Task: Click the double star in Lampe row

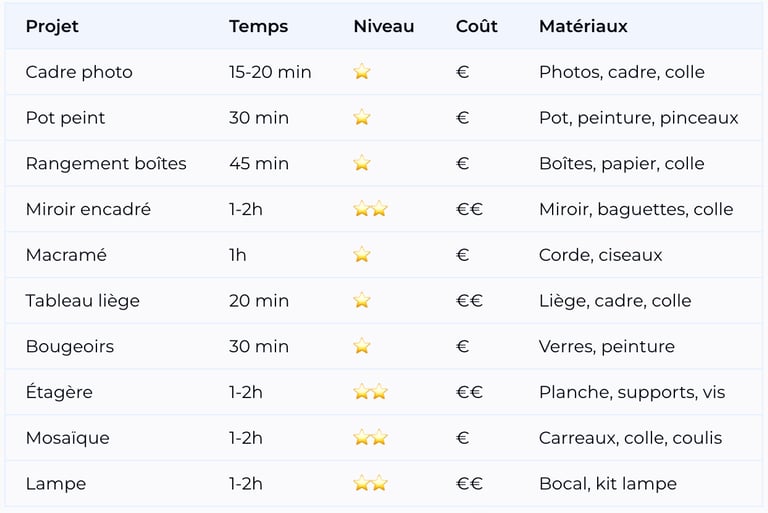Action: (370, 484)
